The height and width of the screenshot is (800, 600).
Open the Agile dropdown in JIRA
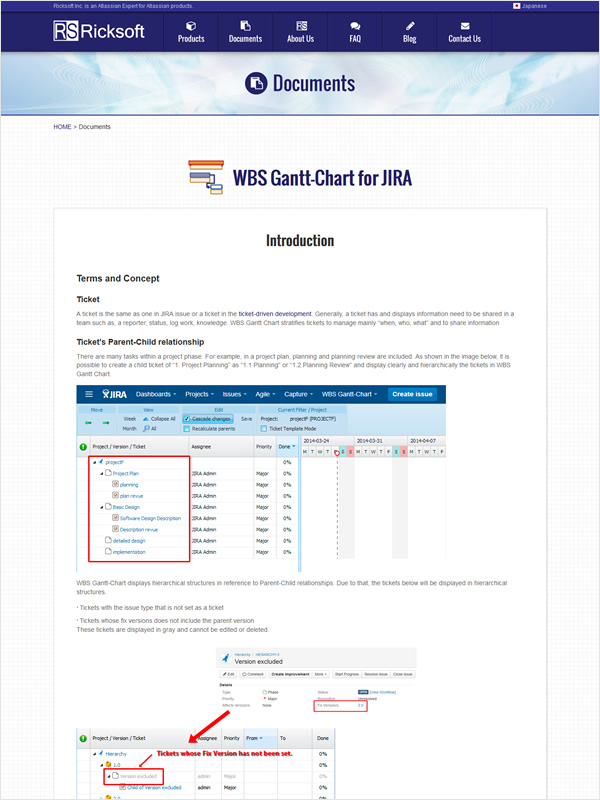click(265, 394)
